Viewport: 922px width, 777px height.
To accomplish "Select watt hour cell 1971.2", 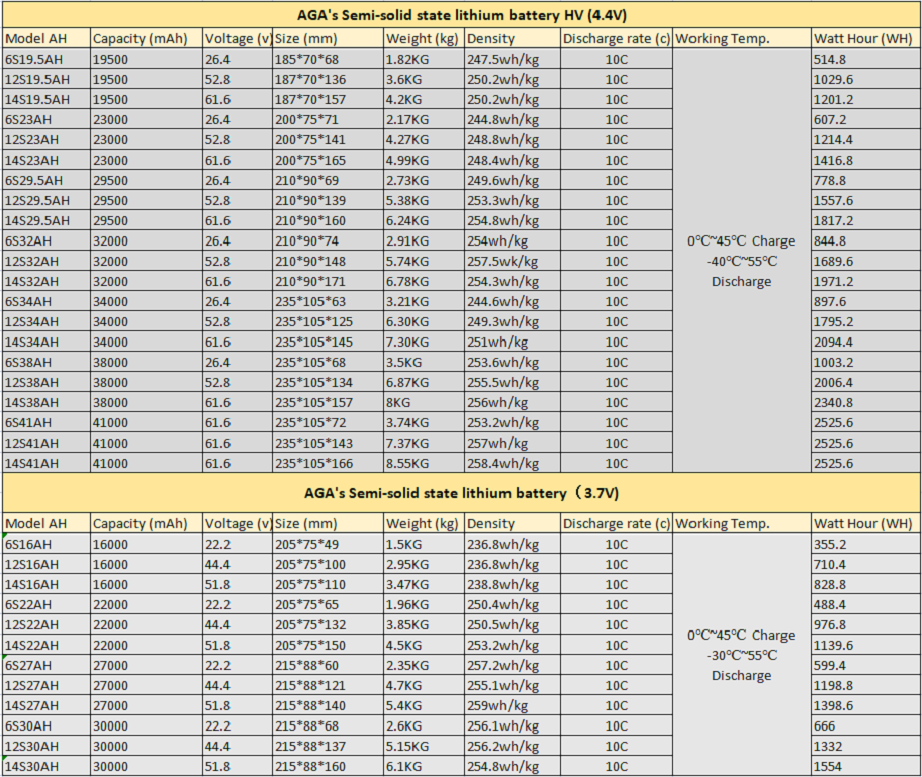I will click(x=866, y=281).
